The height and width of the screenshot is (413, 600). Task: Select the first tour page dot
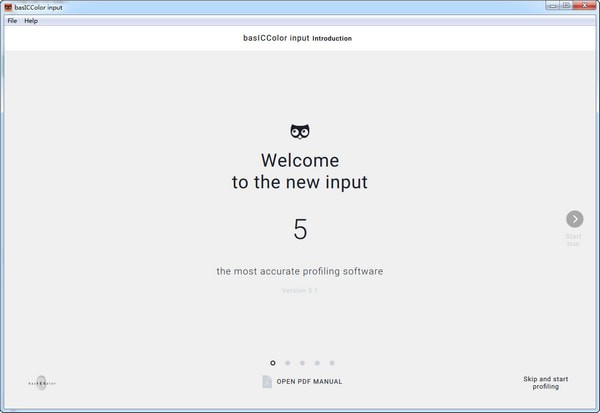272,363
